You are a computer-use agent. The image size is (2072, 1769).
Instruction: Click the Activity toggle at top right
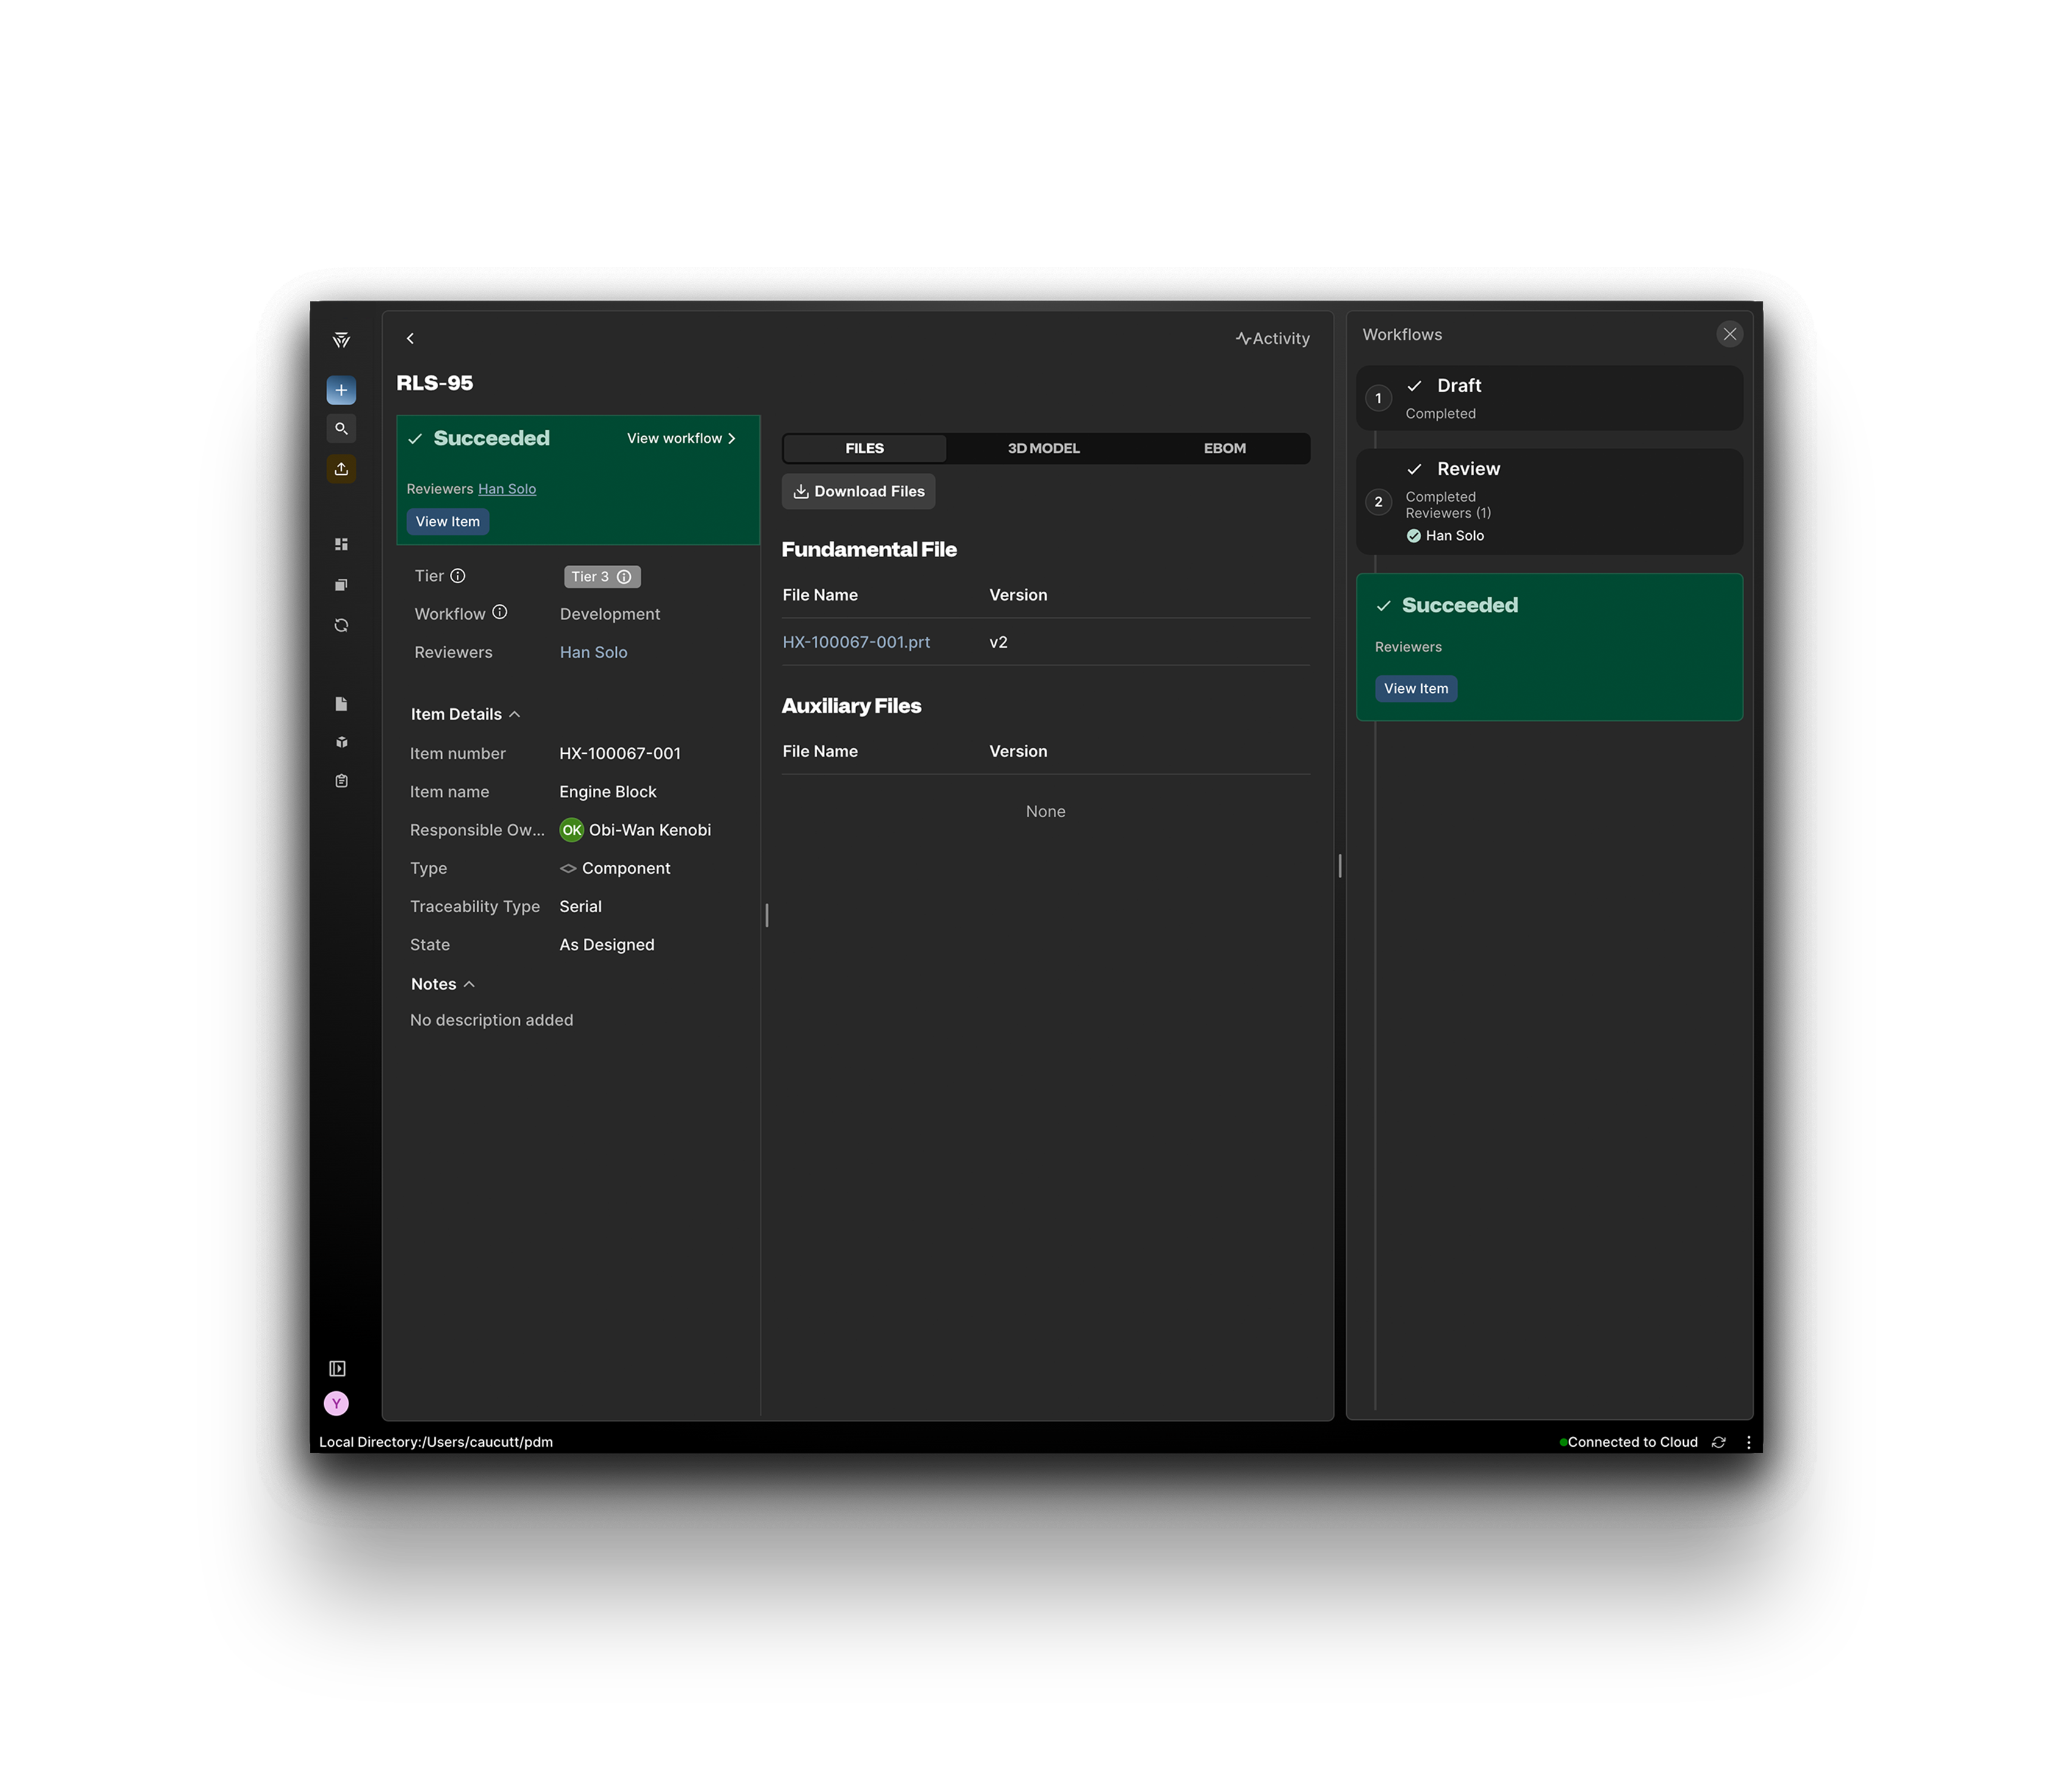point(1273,338)
